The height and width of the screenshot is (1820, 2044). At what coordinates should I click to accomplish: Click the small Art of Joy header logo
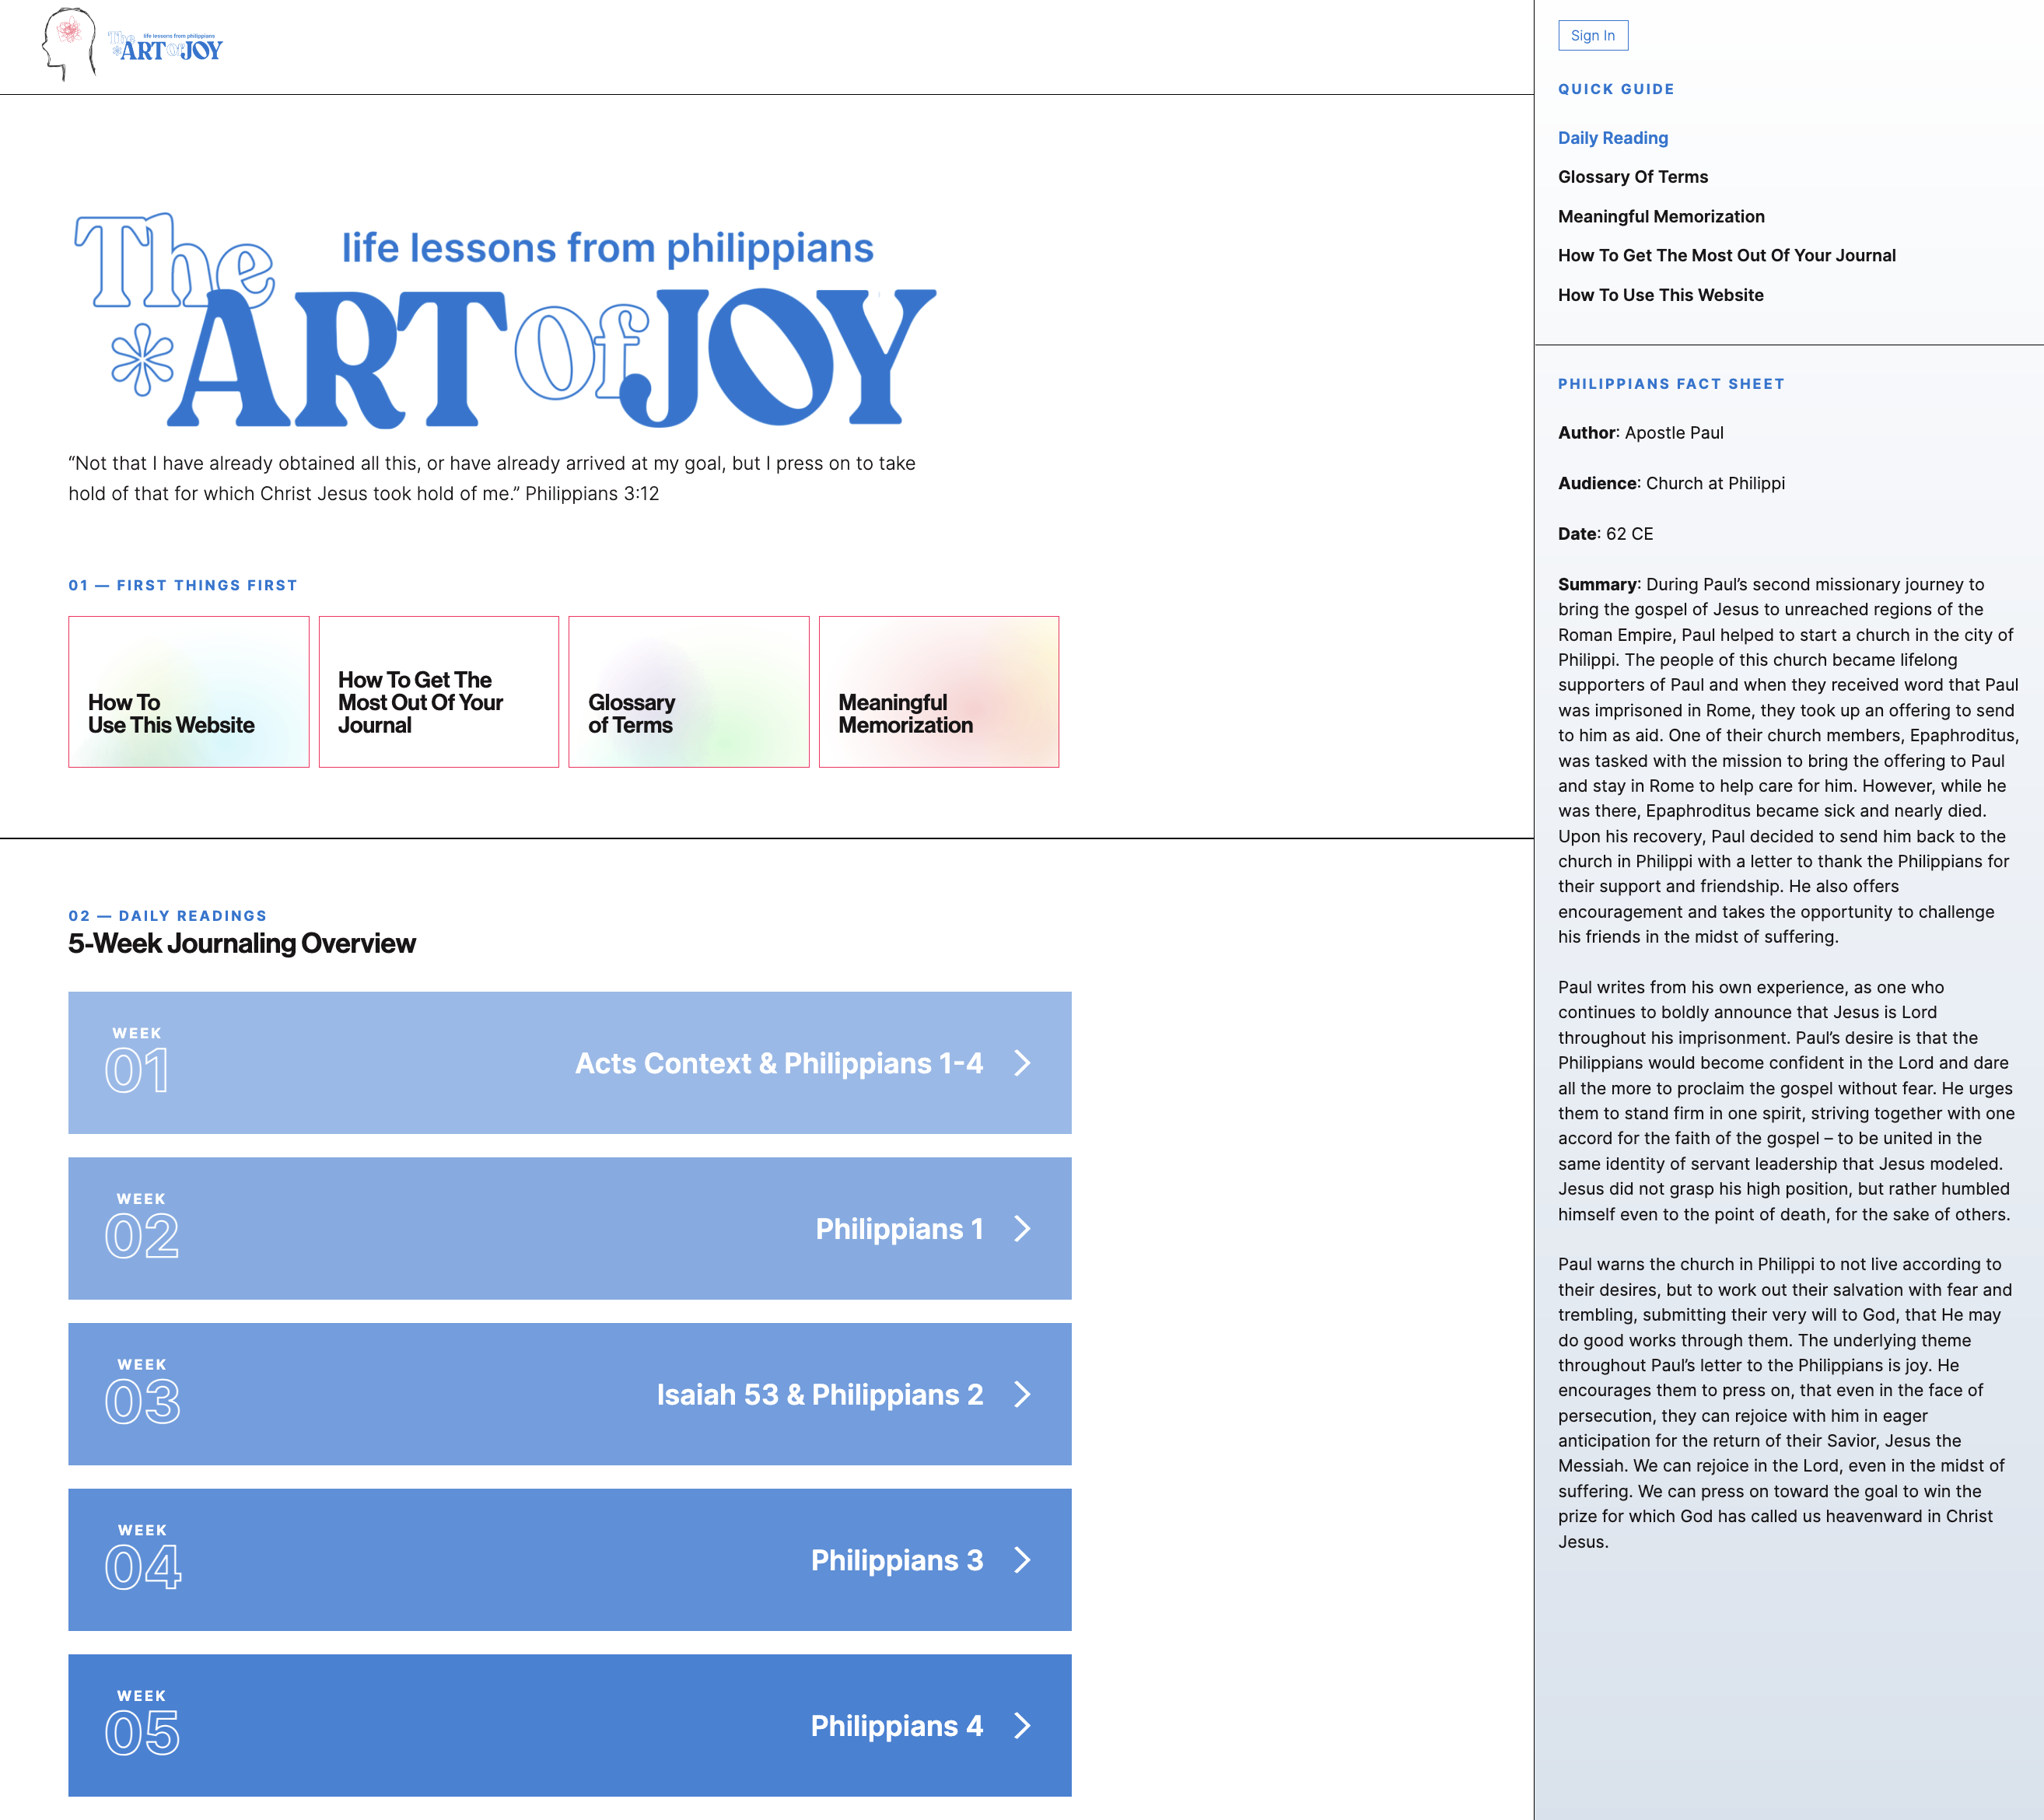pos(166,47)
